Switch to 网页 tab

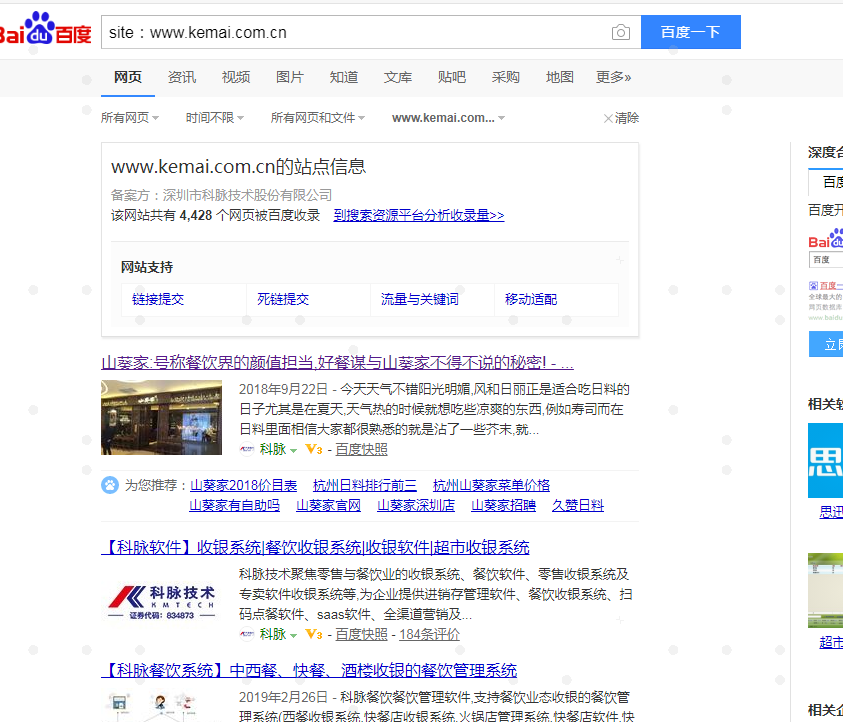[128, 77]
